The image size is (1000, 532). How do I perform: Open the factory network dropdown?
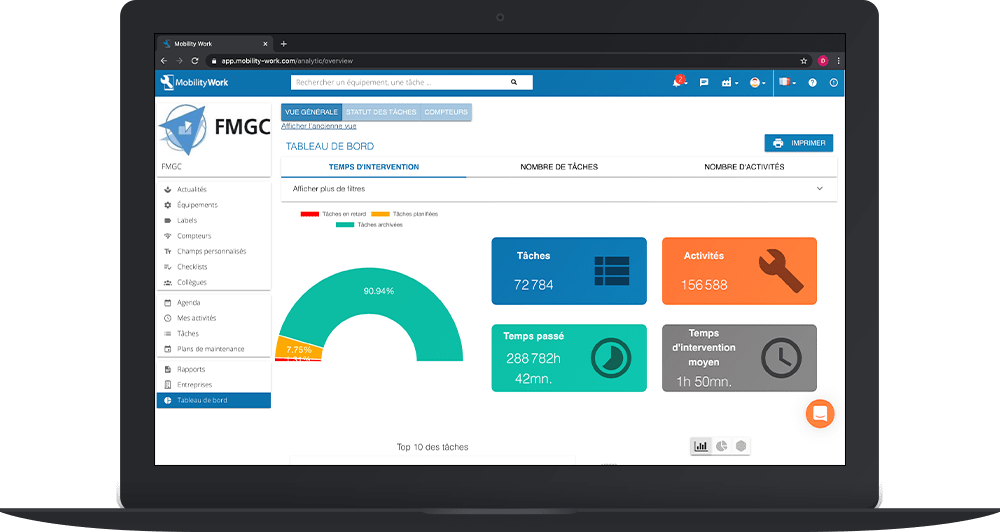(x=730, y=82)
